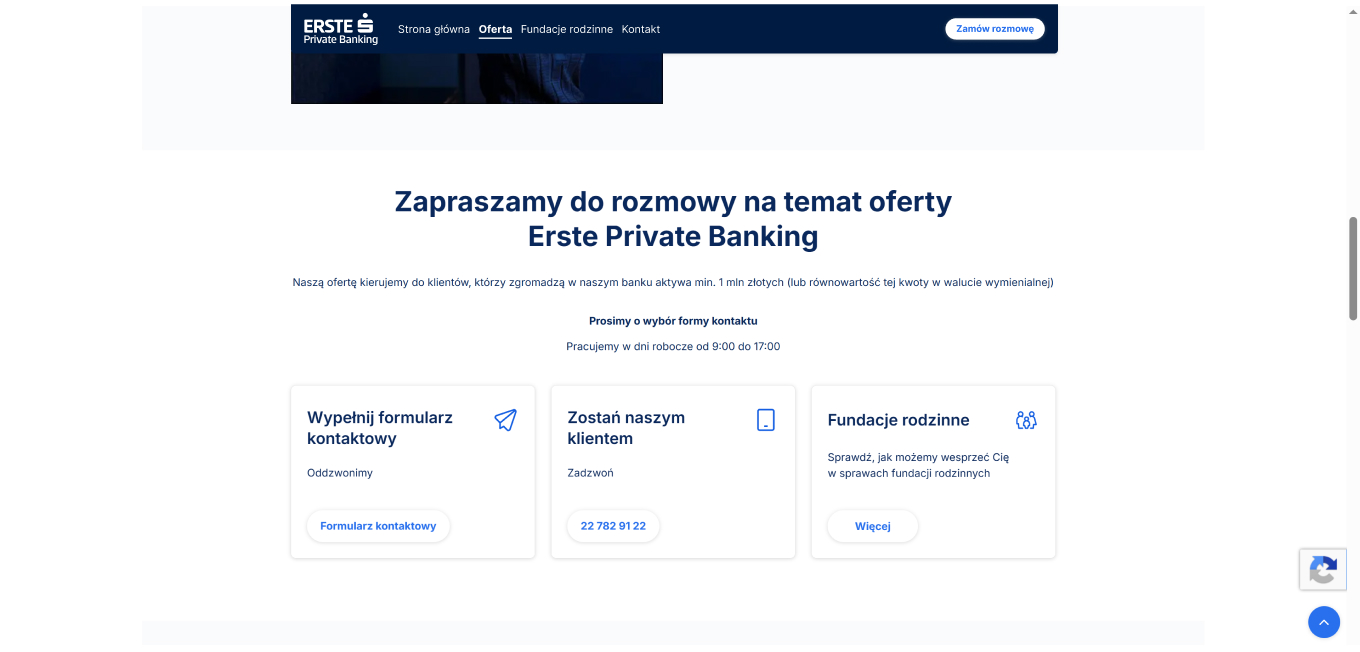This screenshot has width=1360, height=652.
Task: Open Strona główna in navigation
Action: (x=434, y=29)
